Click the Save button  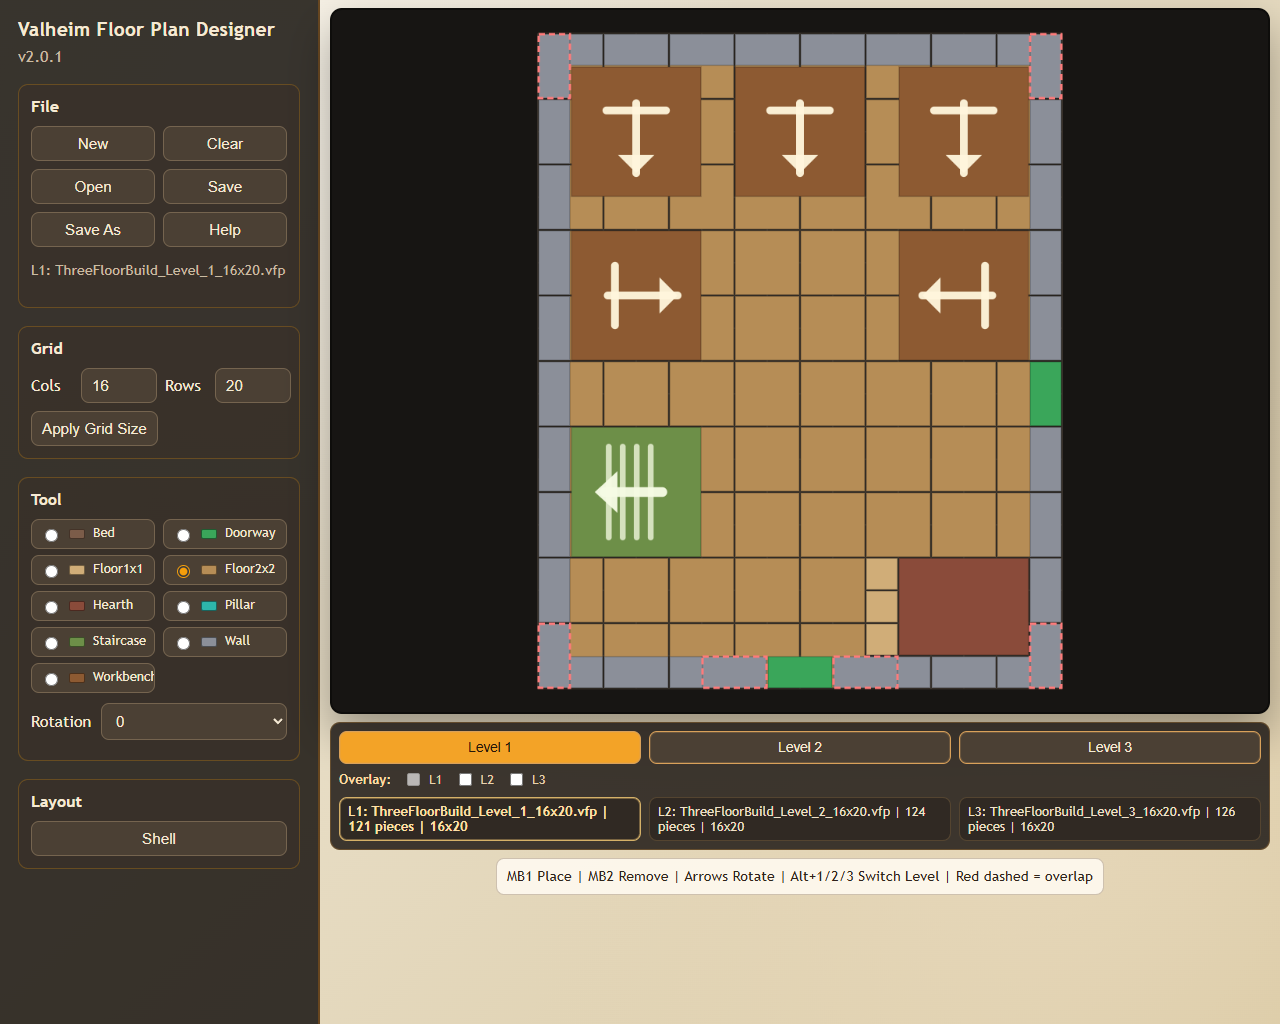(x=225, y=187)
